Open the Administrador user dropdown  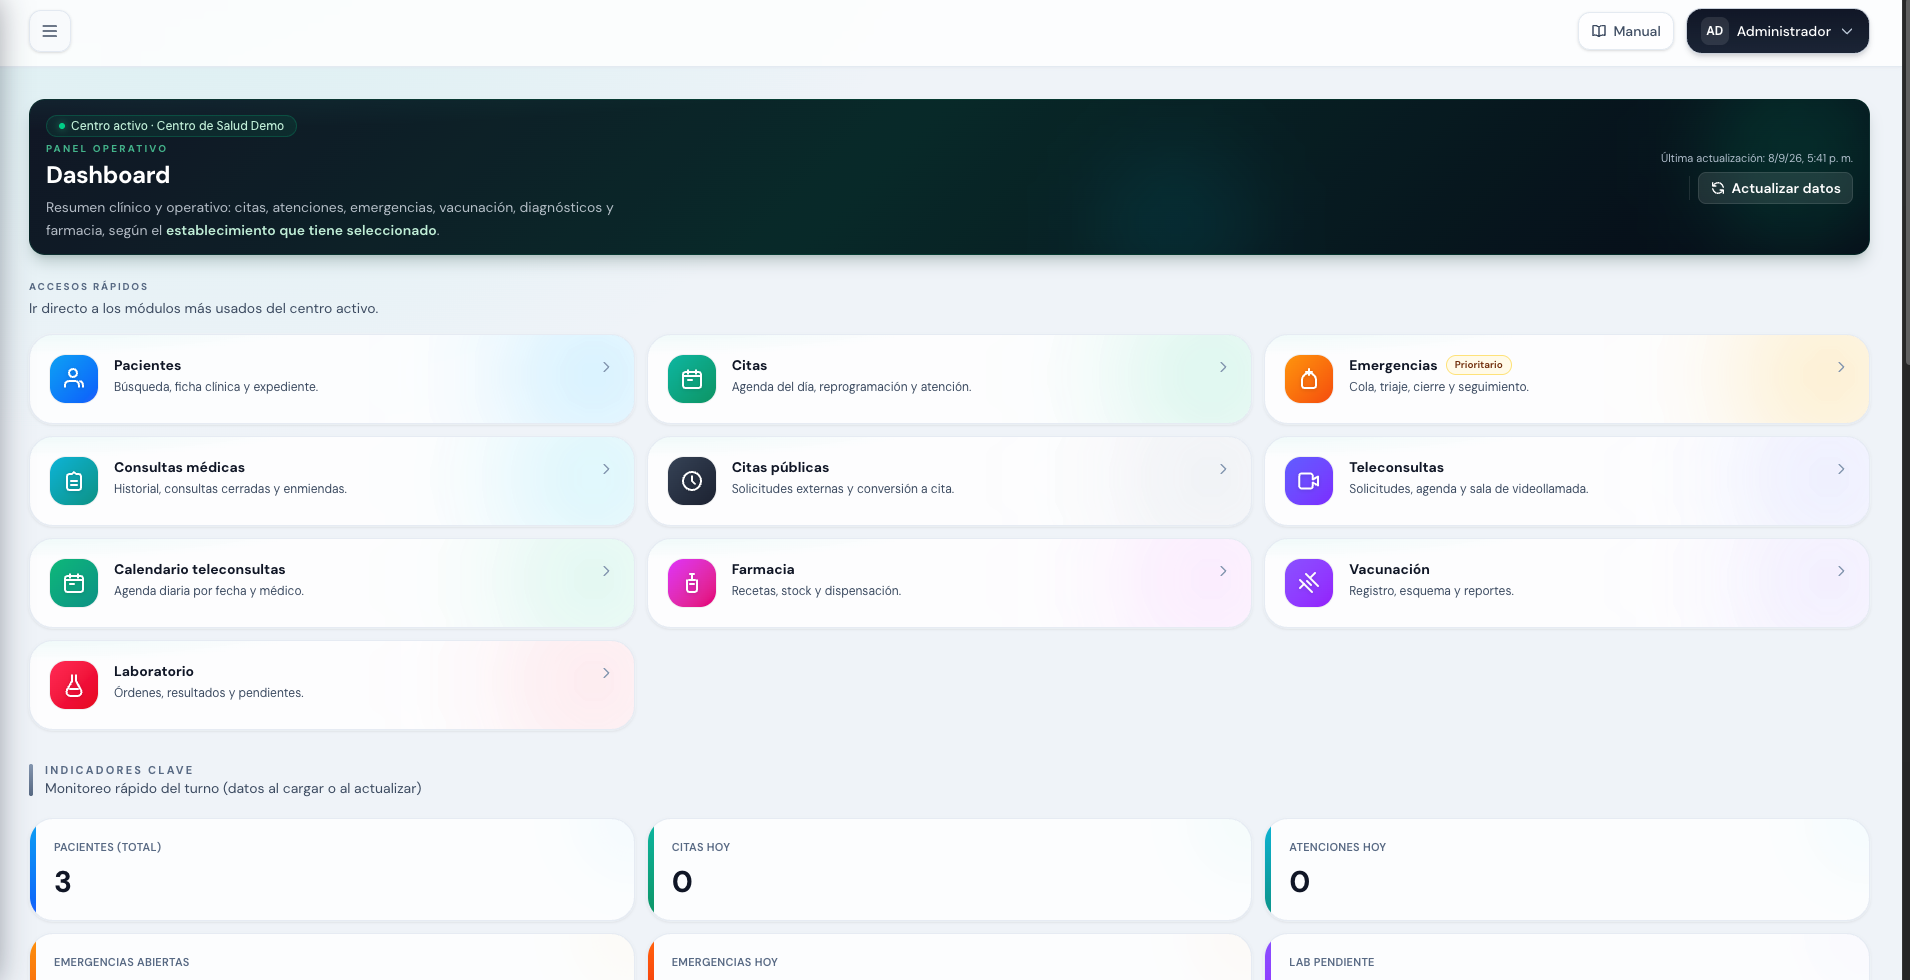click(1777, 31)
